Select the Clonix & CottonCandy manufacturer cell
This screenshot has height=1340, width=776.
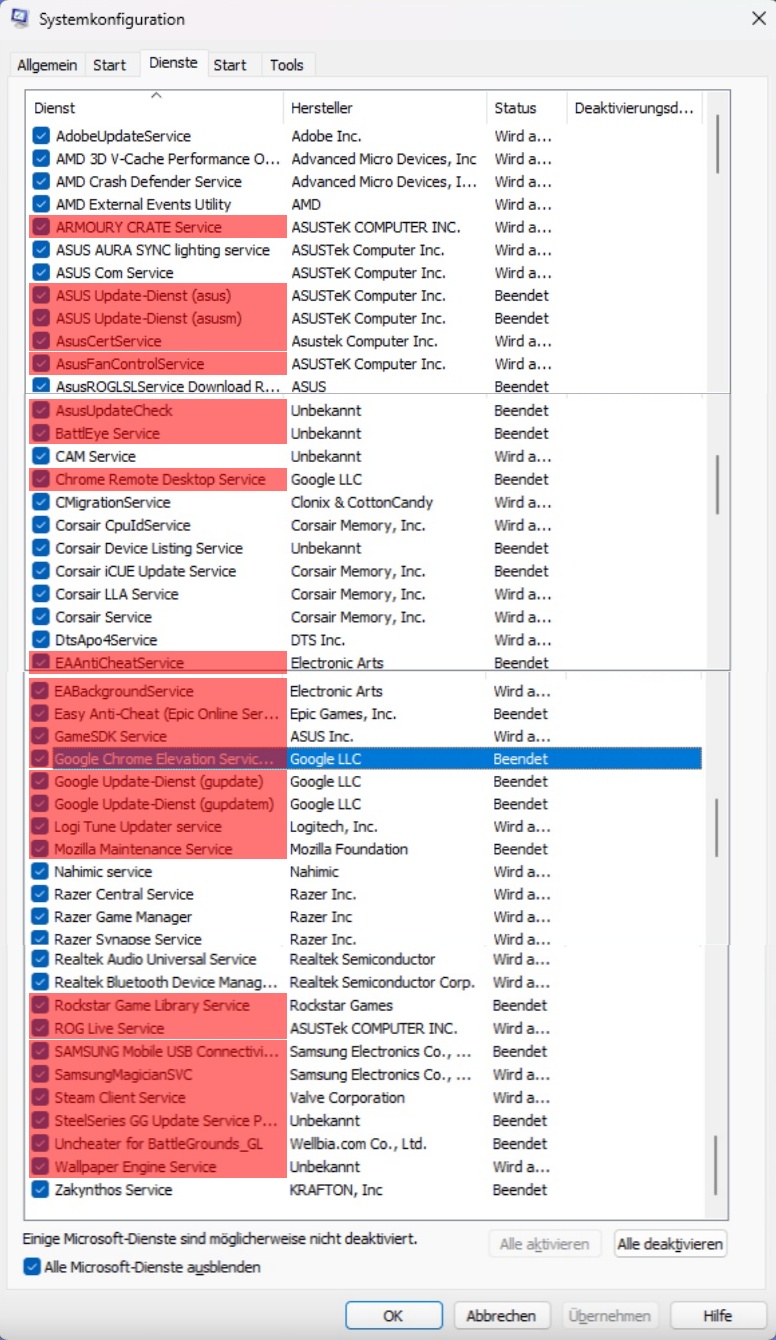point(362,502)
